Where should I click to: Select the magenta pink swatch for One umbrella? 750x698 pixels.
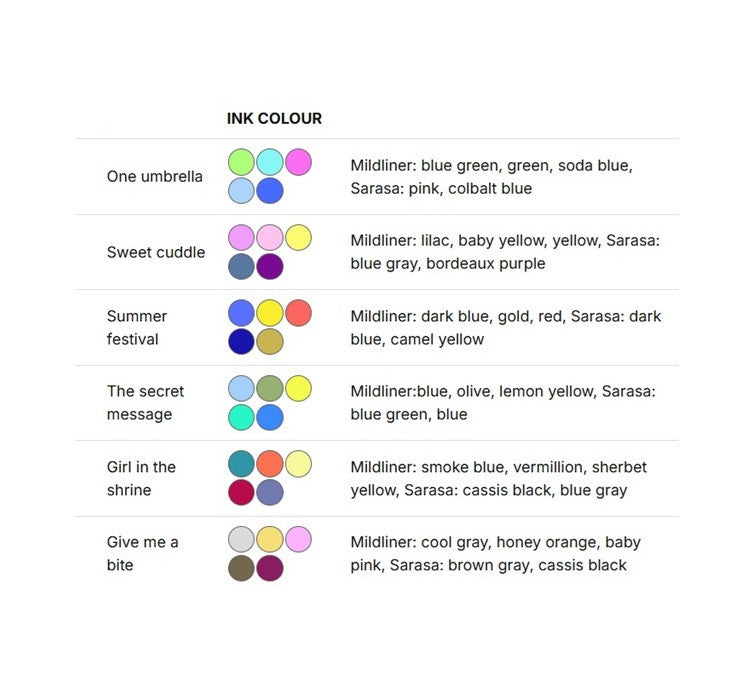point(298,162)
